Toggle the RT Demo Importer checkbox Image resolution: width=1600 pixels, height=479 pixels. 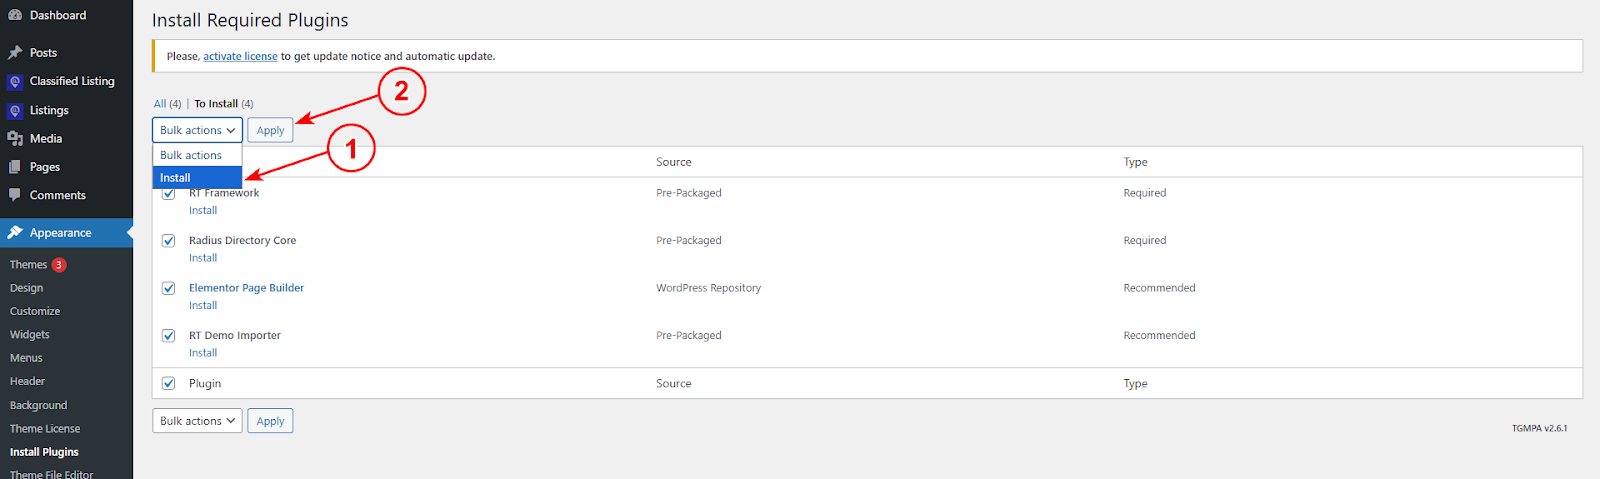tap(169, 336)
